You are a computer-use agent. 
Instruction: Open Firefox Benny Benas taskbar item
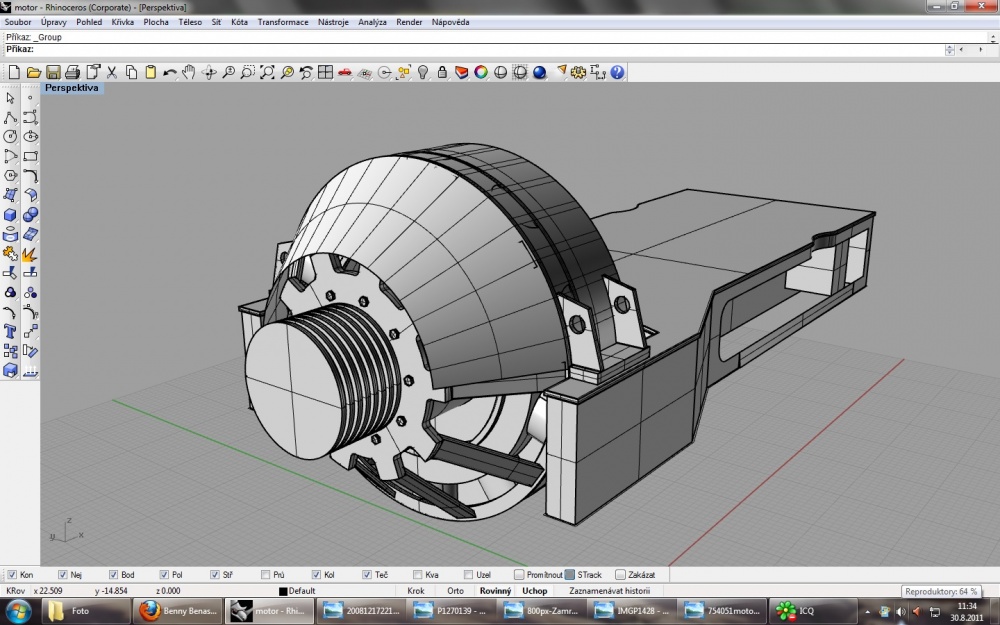(177, 611)
